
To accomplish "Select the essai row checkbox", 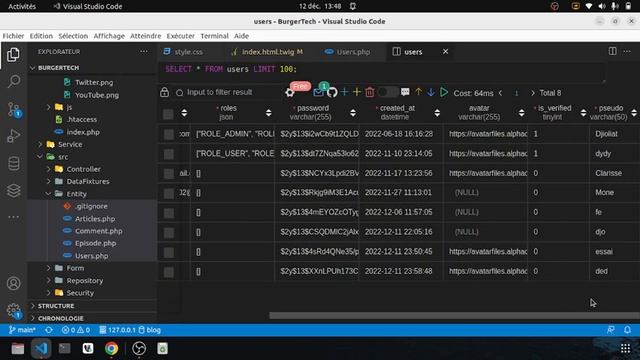I will click(x=169, y=252).
